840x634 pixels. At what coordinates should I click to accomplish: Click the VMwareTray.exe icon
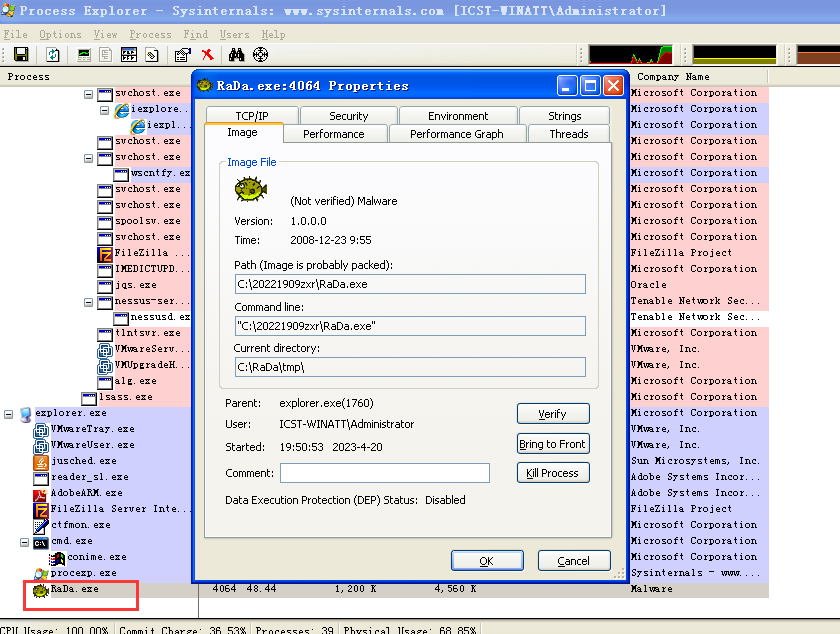41,430
